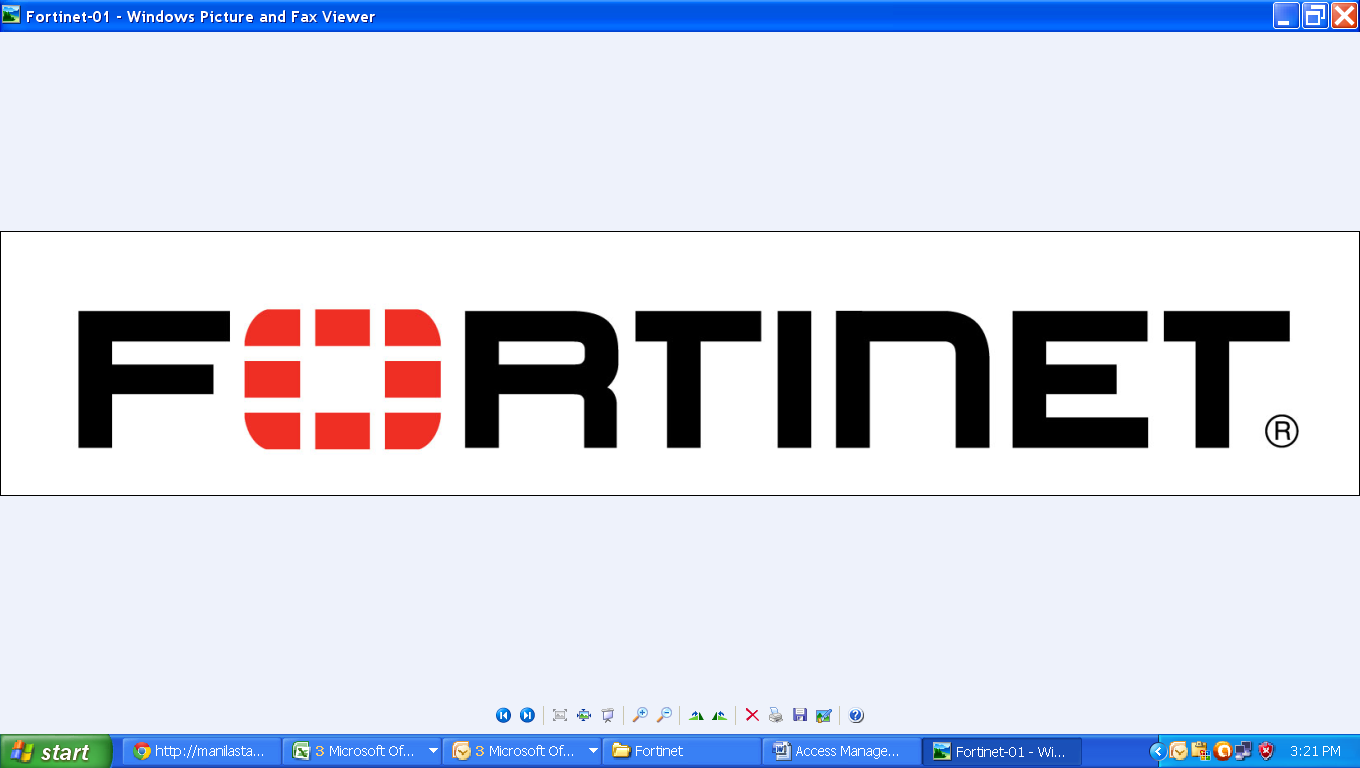Rotate the image clockwise

point(696,715)
